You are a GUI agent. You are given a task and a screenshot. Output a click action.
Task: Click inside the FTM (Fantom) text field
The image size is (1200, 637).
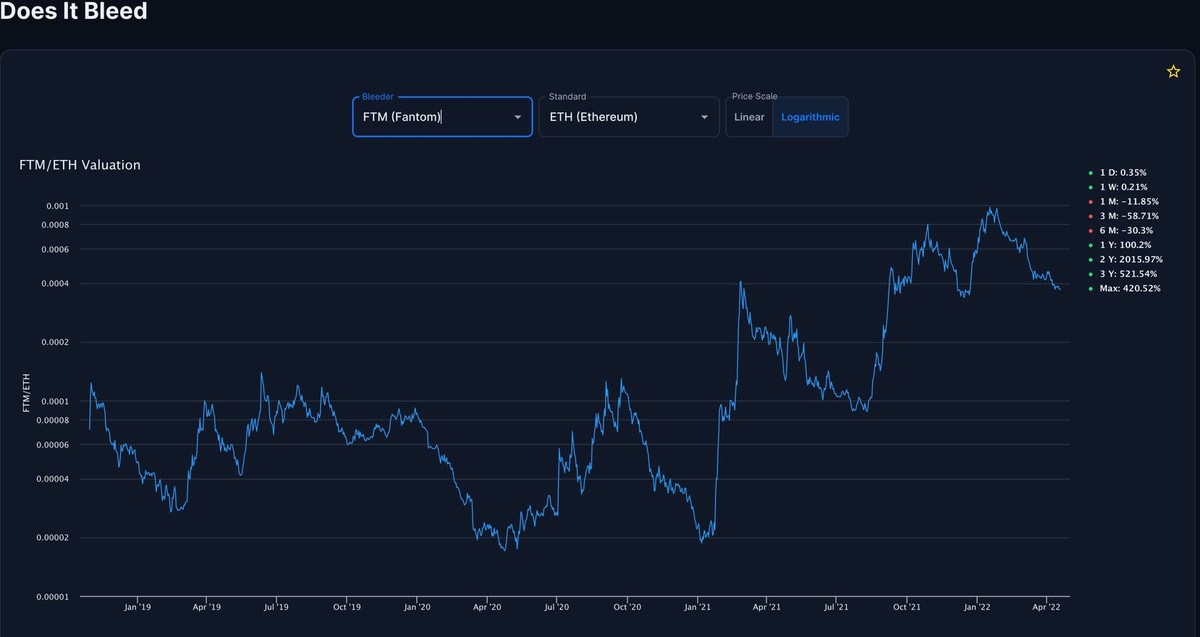430,117
